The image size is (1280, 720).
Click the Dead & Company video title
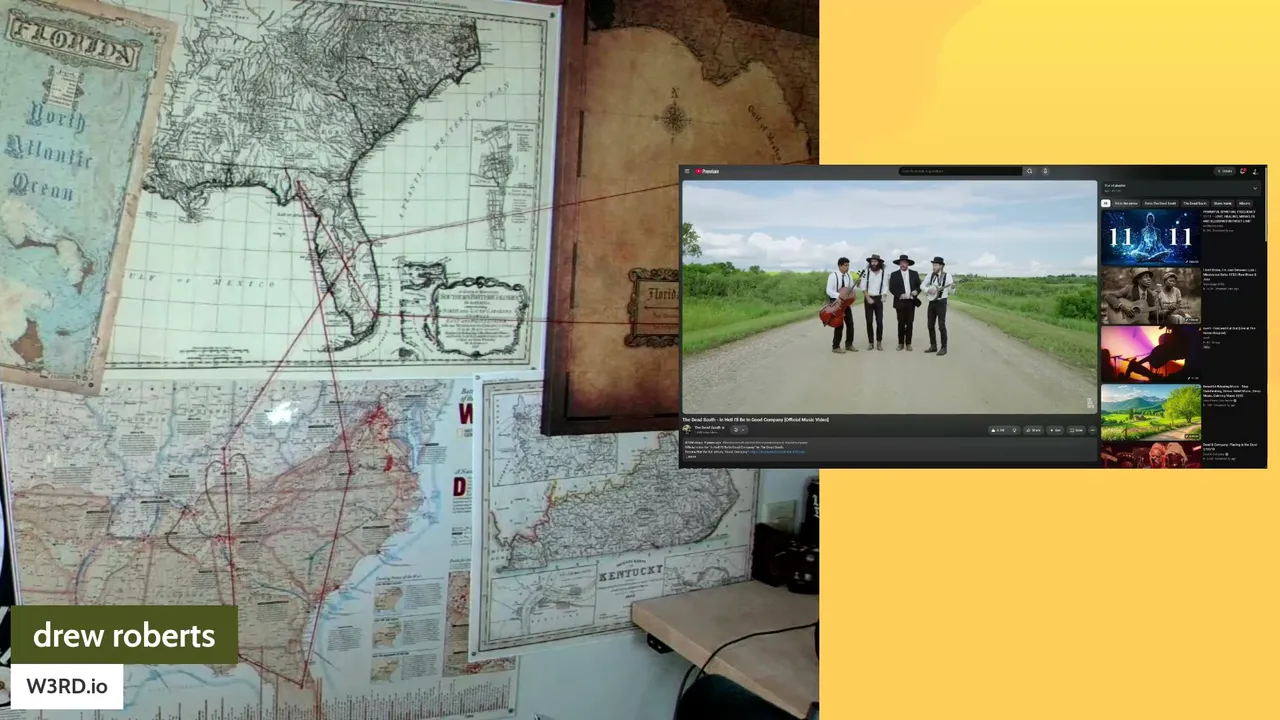tap(1230, 447)
